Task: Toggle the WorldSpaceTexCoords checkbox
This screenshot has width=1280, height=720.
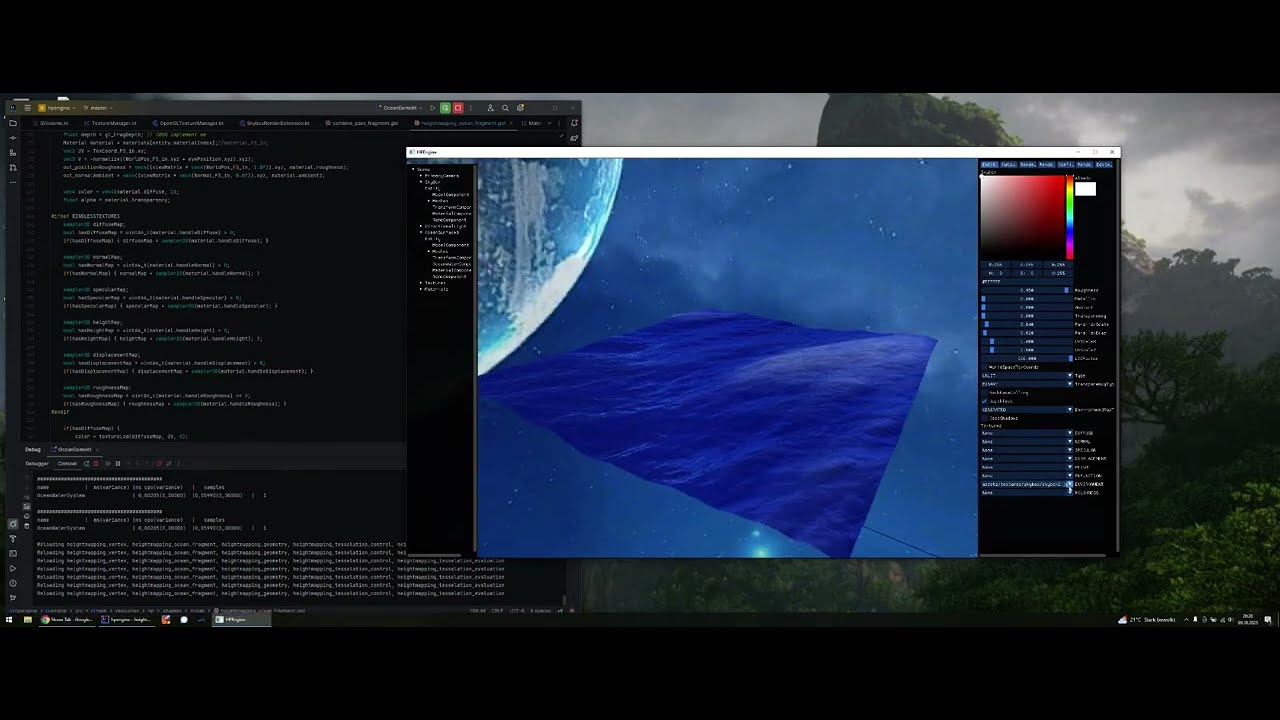Action: [985, 367]
